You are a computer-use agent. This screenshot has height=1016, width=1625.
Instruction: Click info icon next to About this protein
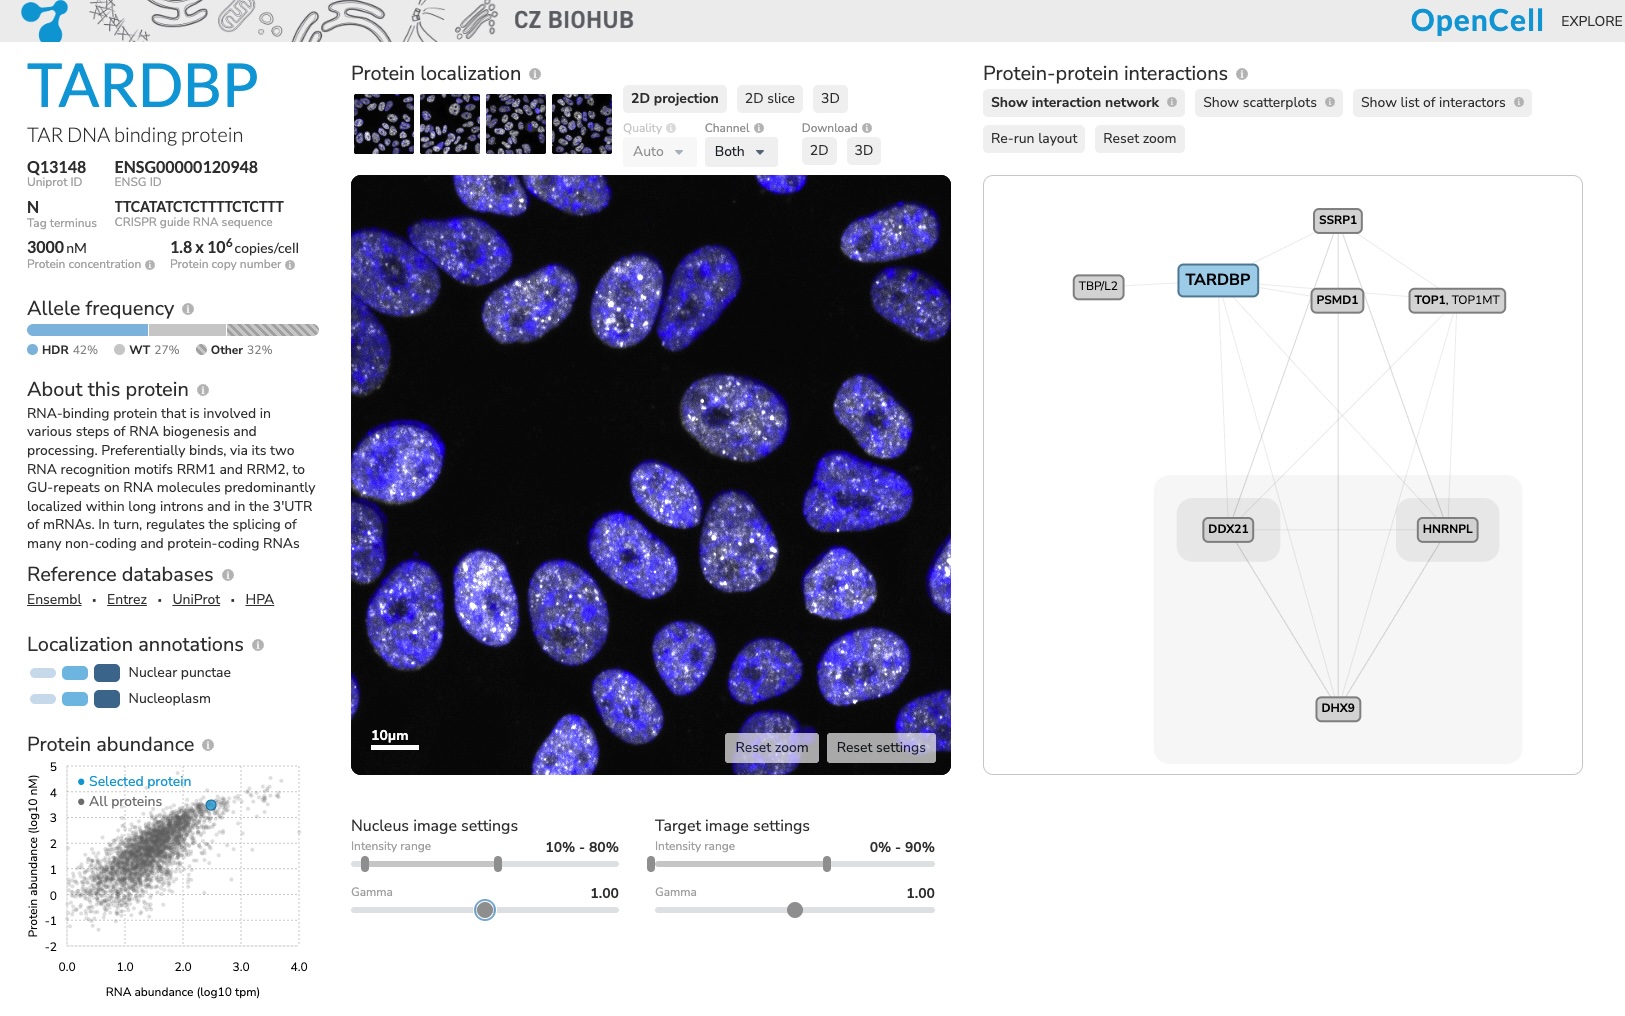pyautogui.click(x=203, y=390)
